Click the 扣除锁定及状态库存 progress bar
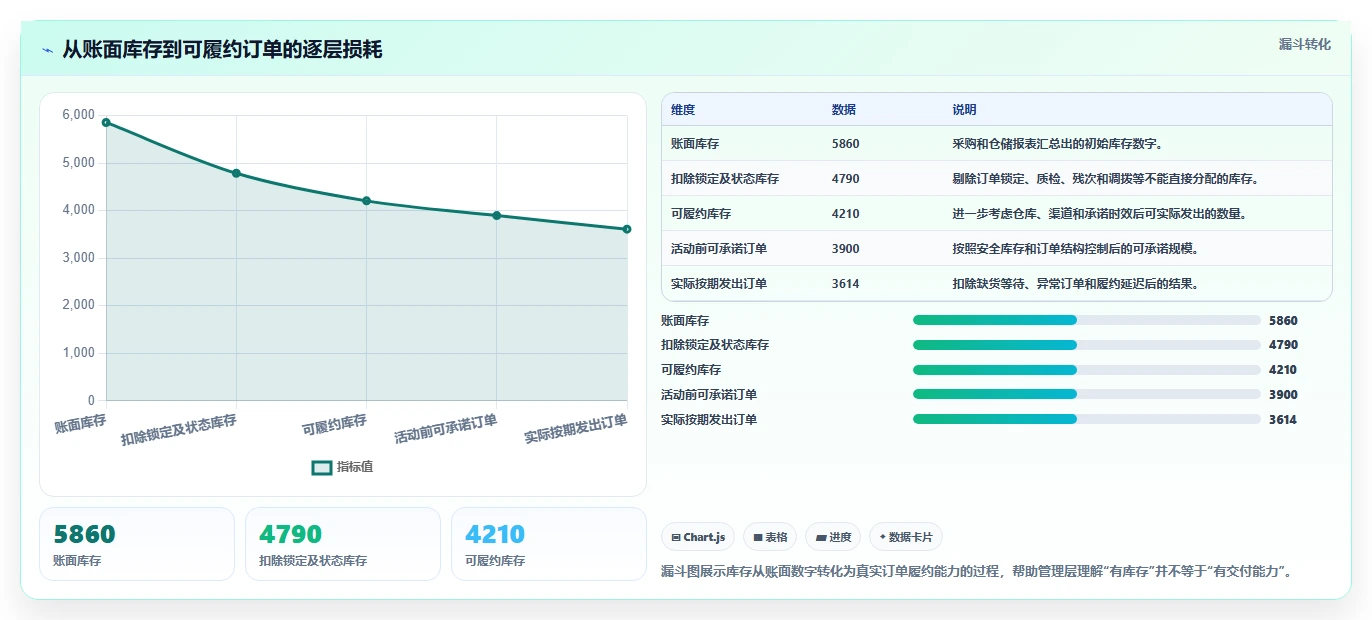This screenshot has height=620, width=1372. (x=1086, y=345)
